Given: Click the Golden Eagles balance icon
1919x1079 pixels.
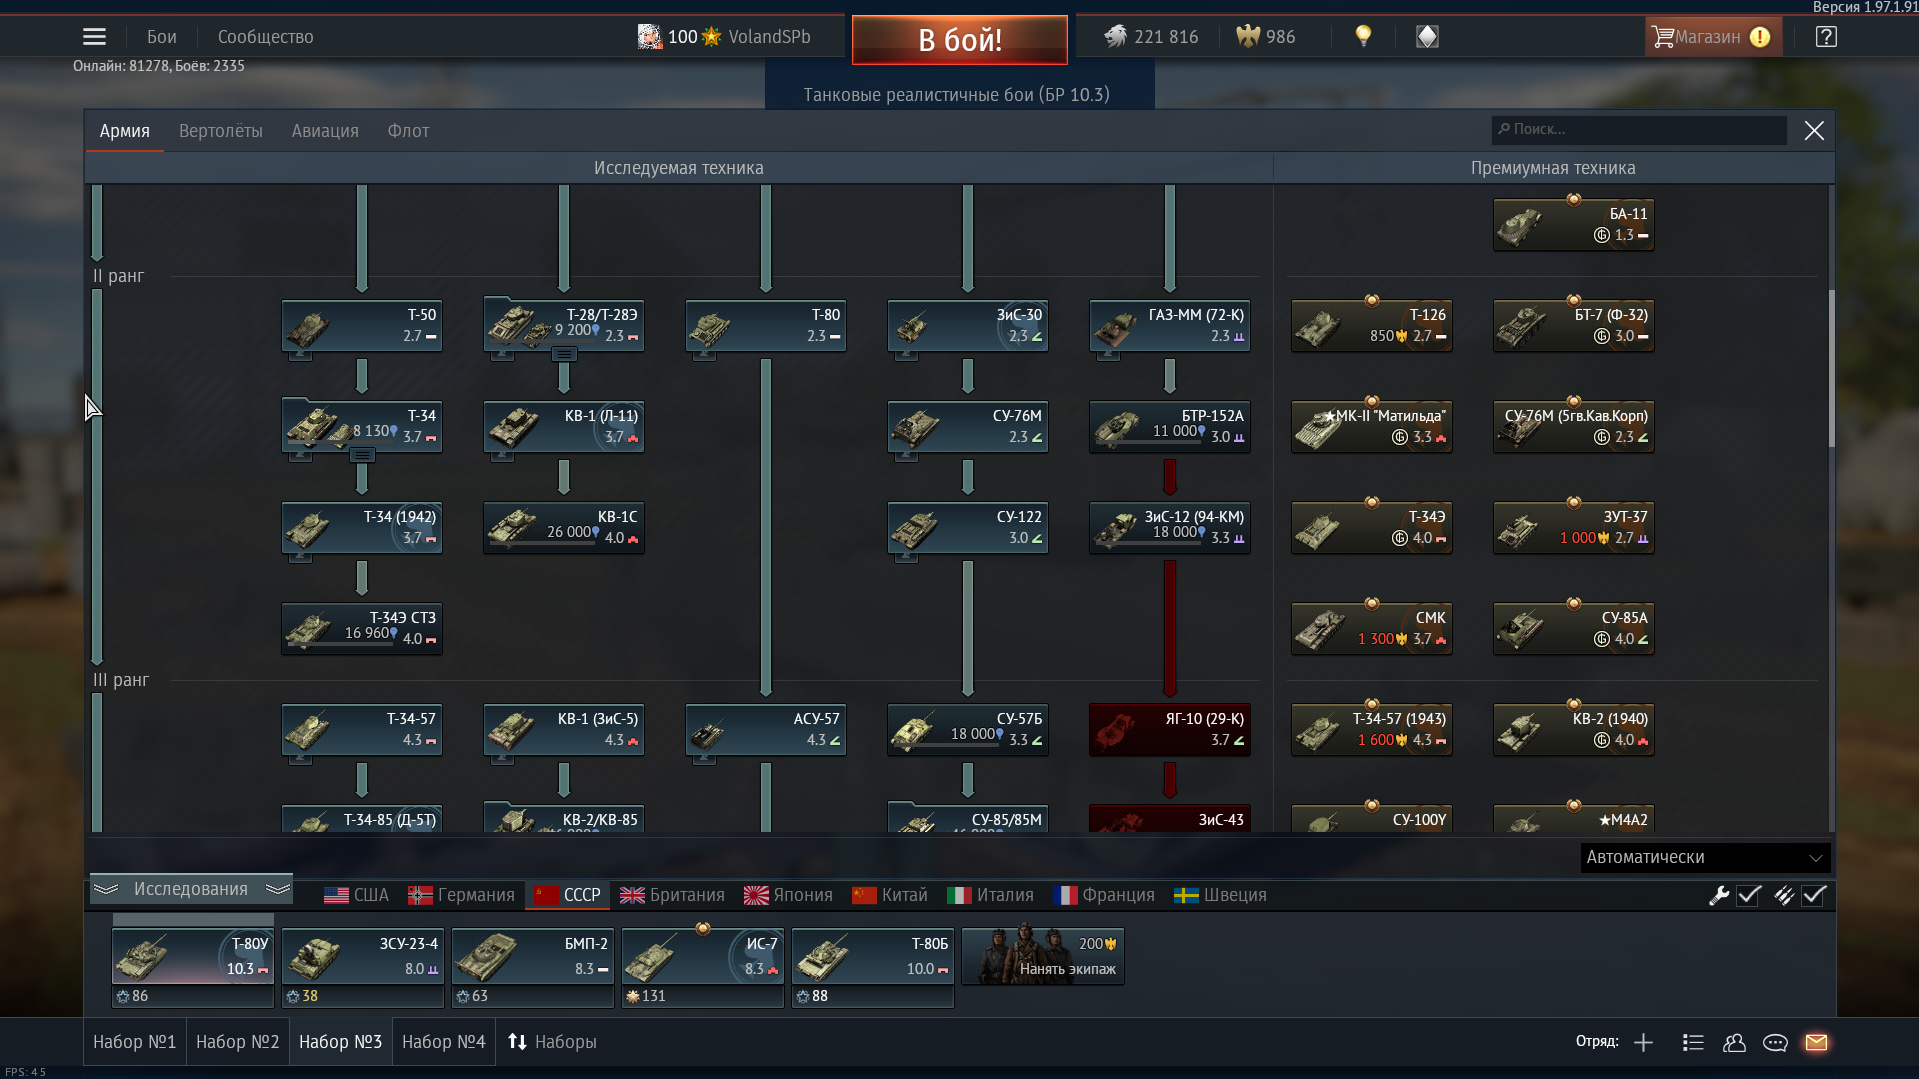Looking at the screenshot, I should [1248, 37].
